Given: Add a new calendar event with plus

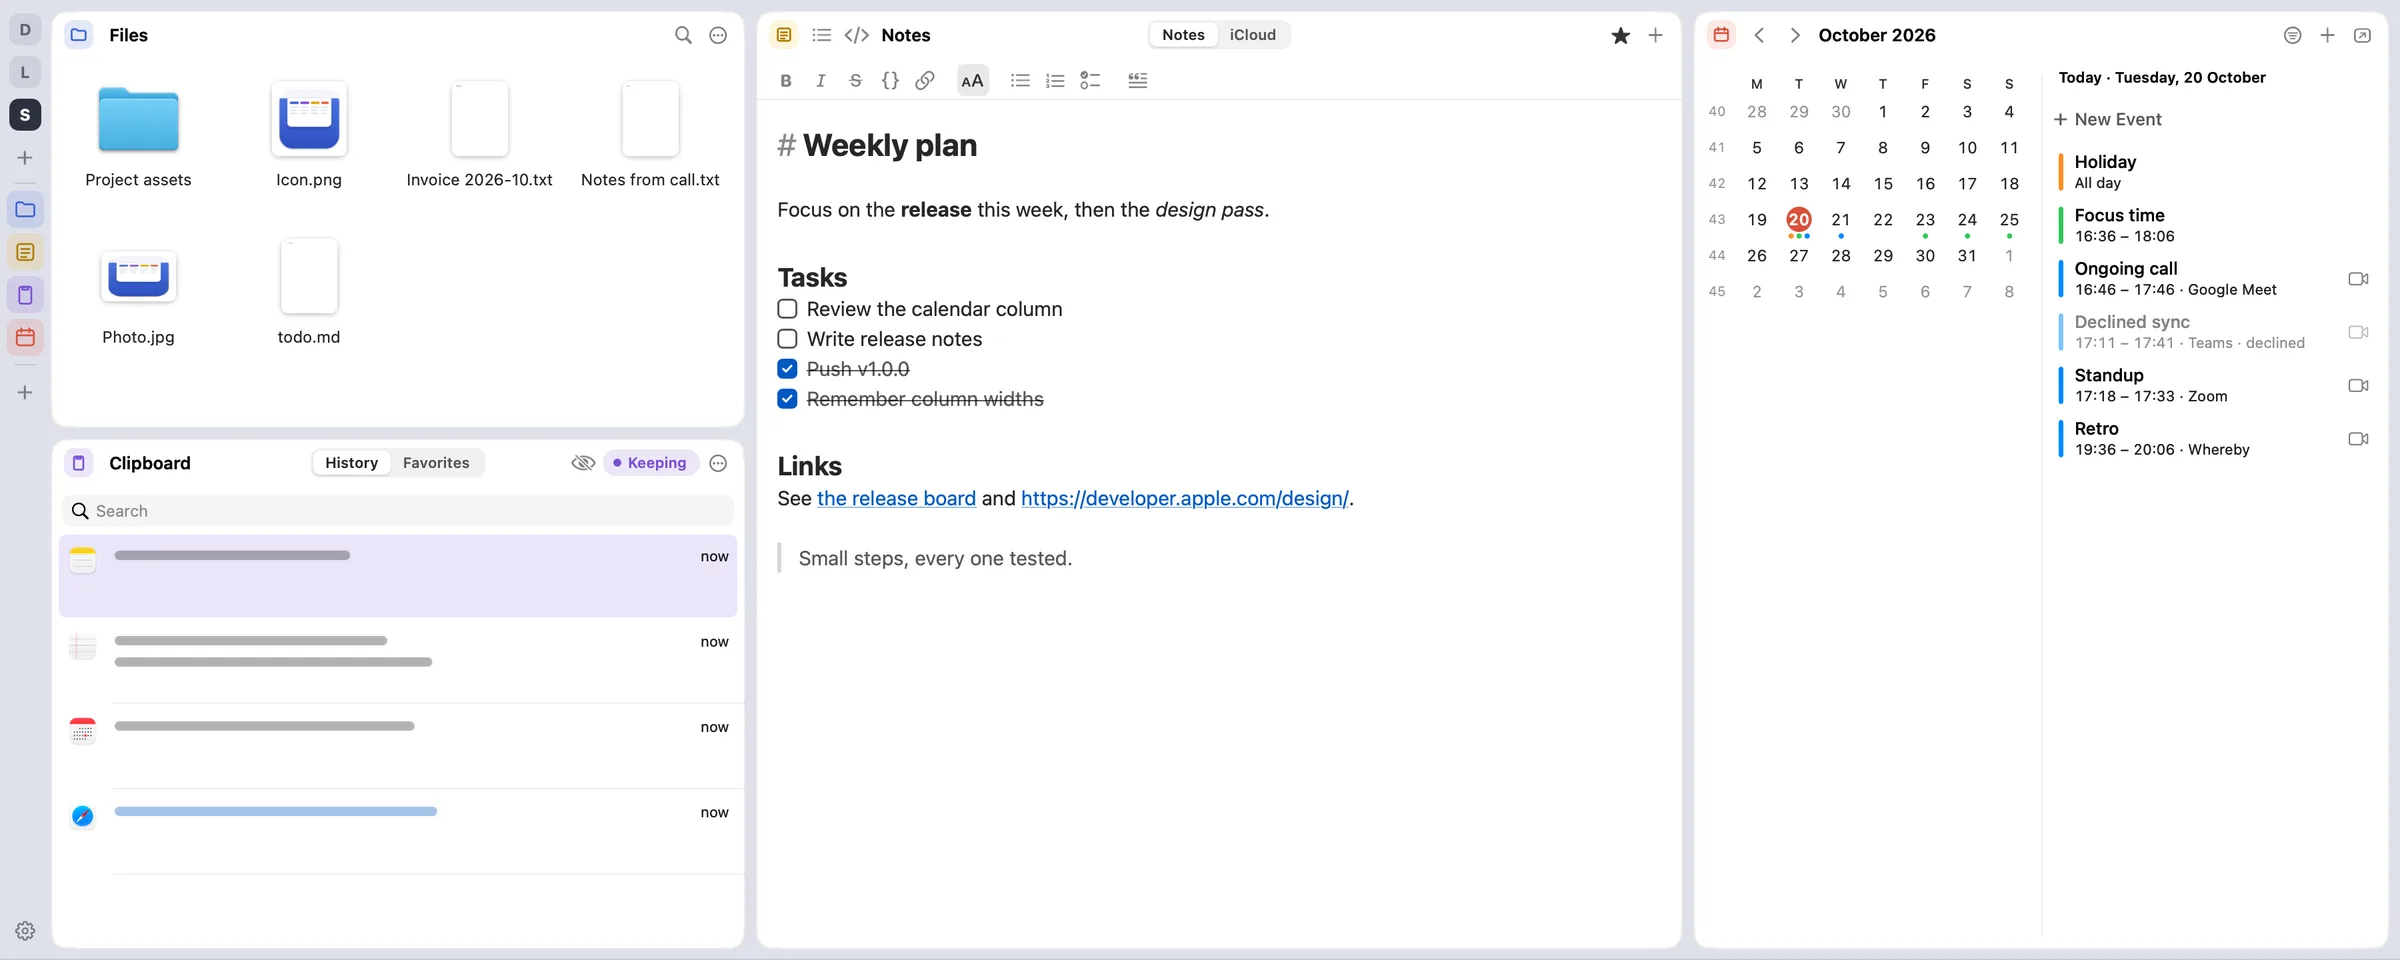Looking at the screenshot, I should coord(2328,35).
